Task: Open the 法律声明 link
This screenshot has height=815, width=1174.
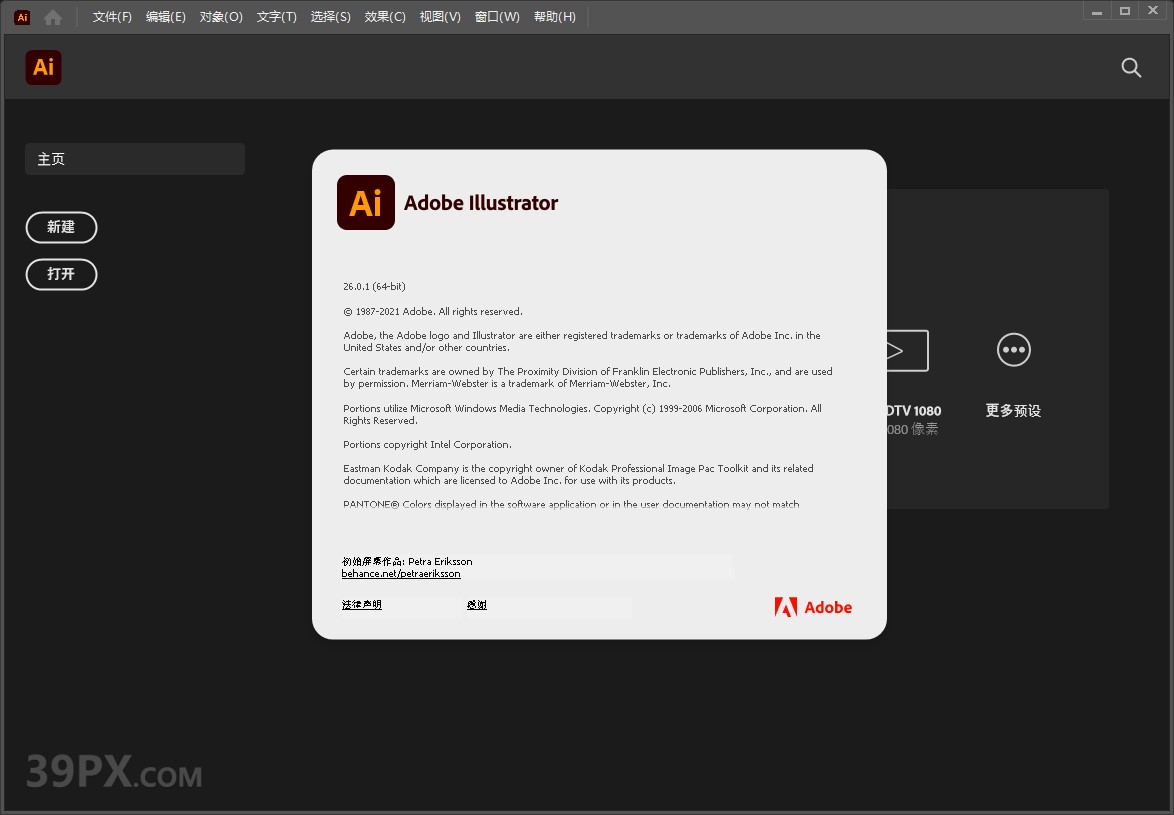Action: (x=362, y=605)
